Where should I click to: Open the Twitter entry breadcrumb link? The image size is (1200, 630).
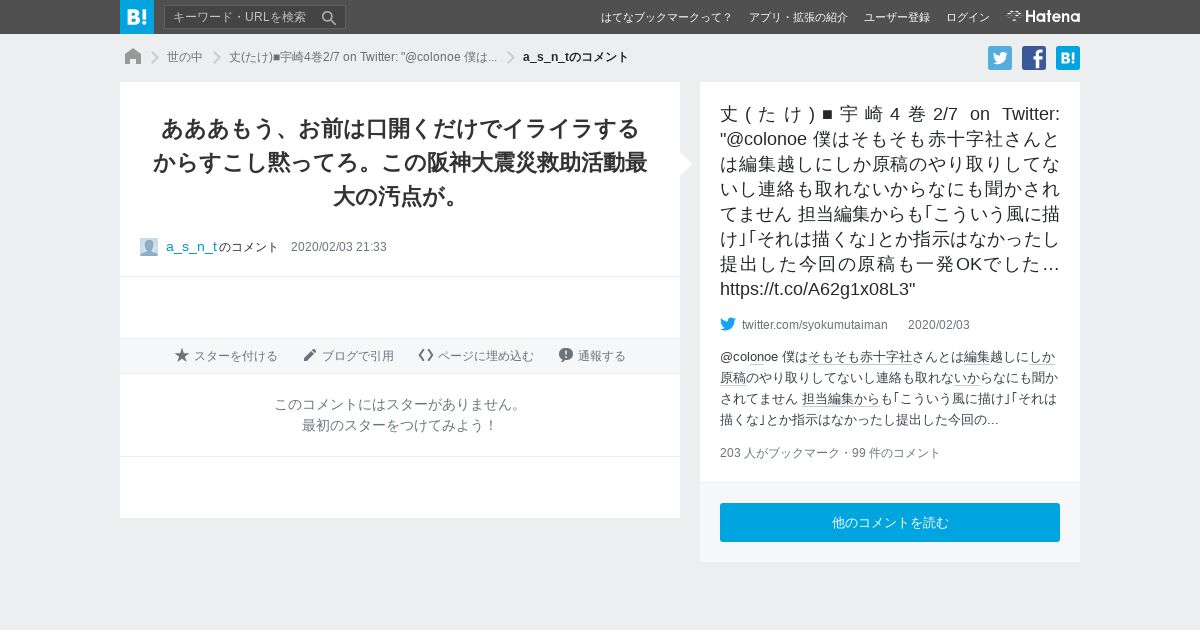[363, 57]
